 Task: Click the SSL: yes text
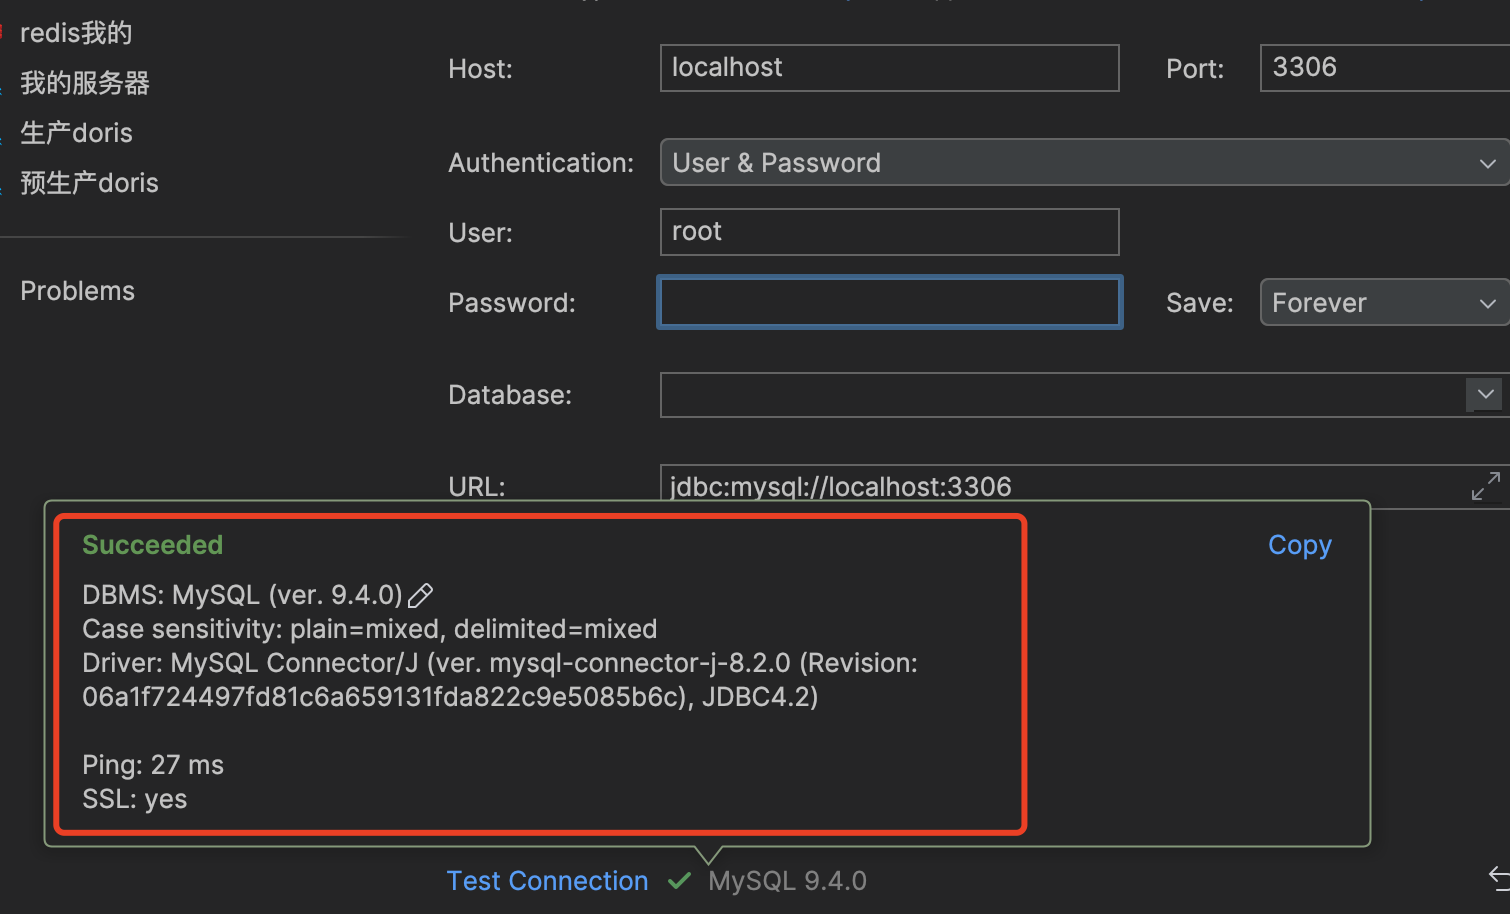134,799
